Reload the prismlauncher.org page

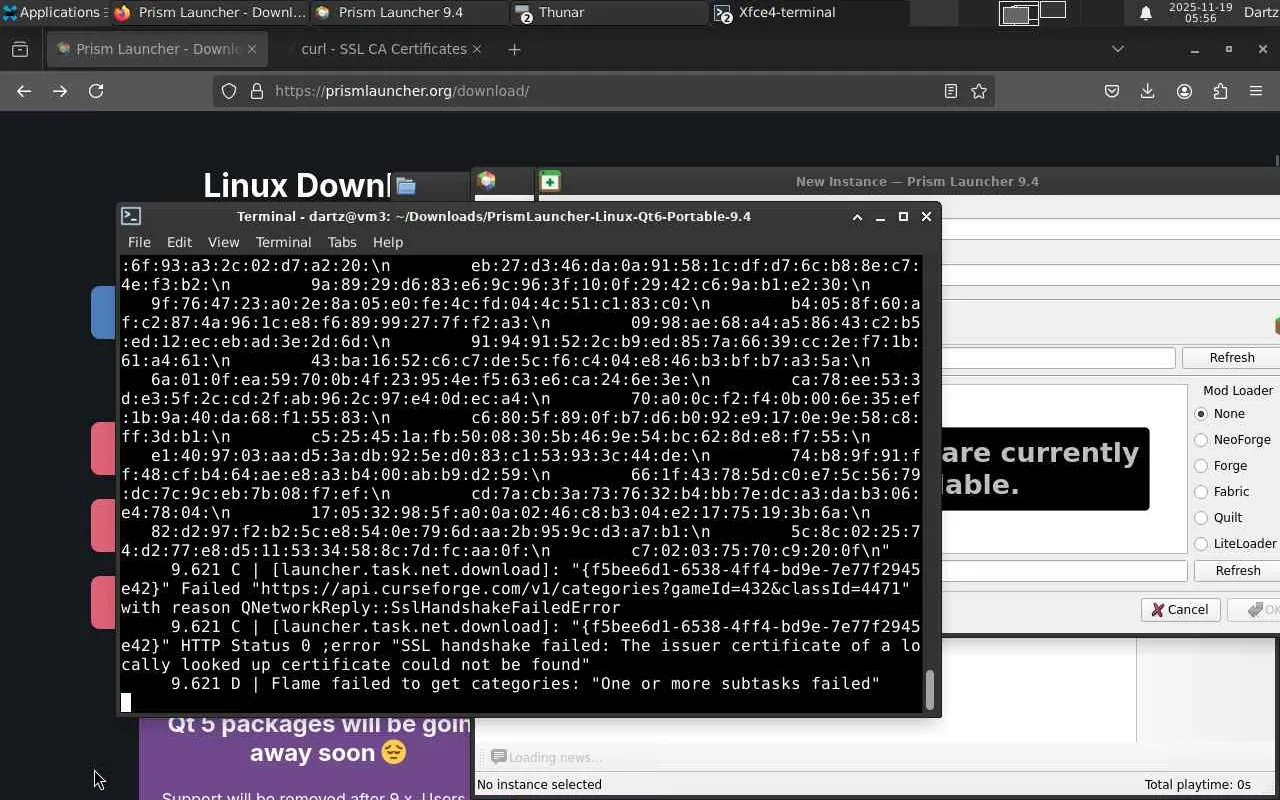tap(96, 91)
